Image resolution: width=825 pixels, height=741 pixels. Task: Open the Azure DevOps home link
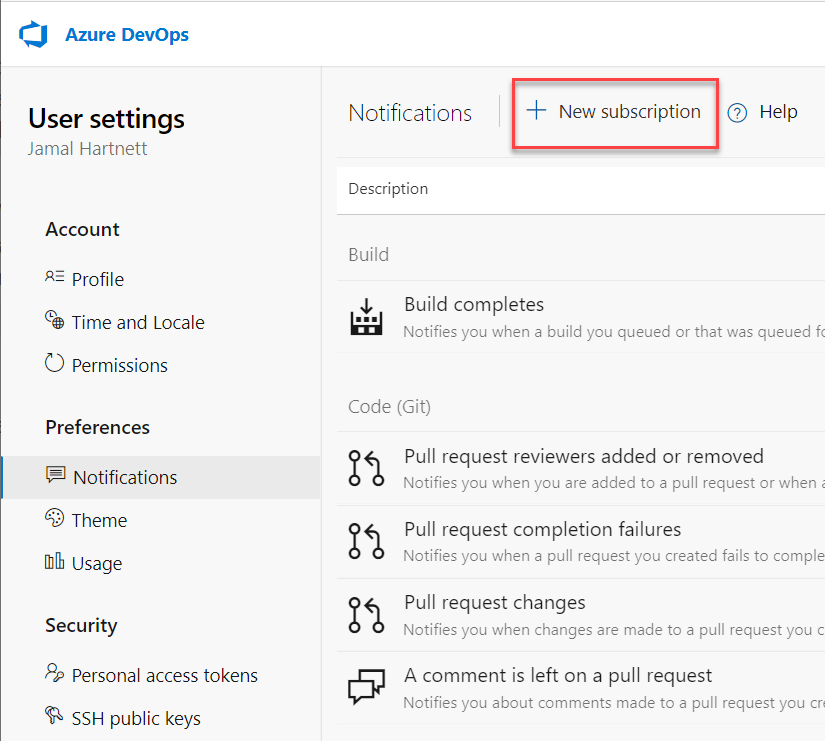tap(127, 35)
